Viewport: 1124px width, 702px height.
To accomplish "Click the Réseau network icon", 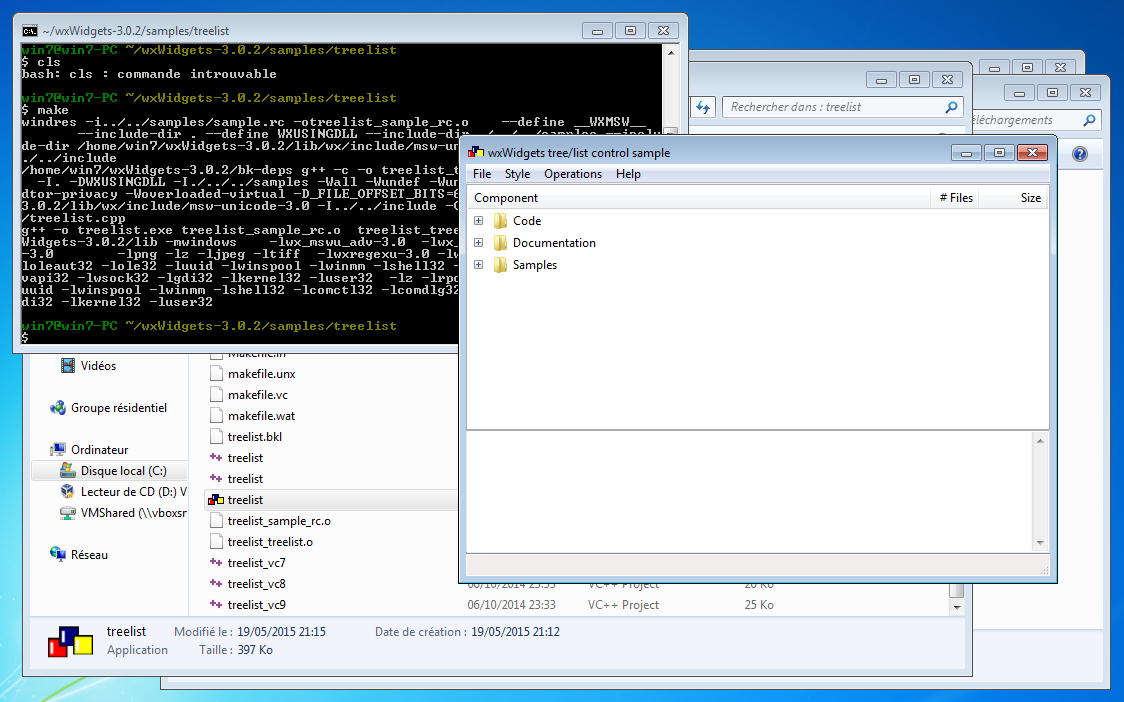I will click(x=57, y=554).
